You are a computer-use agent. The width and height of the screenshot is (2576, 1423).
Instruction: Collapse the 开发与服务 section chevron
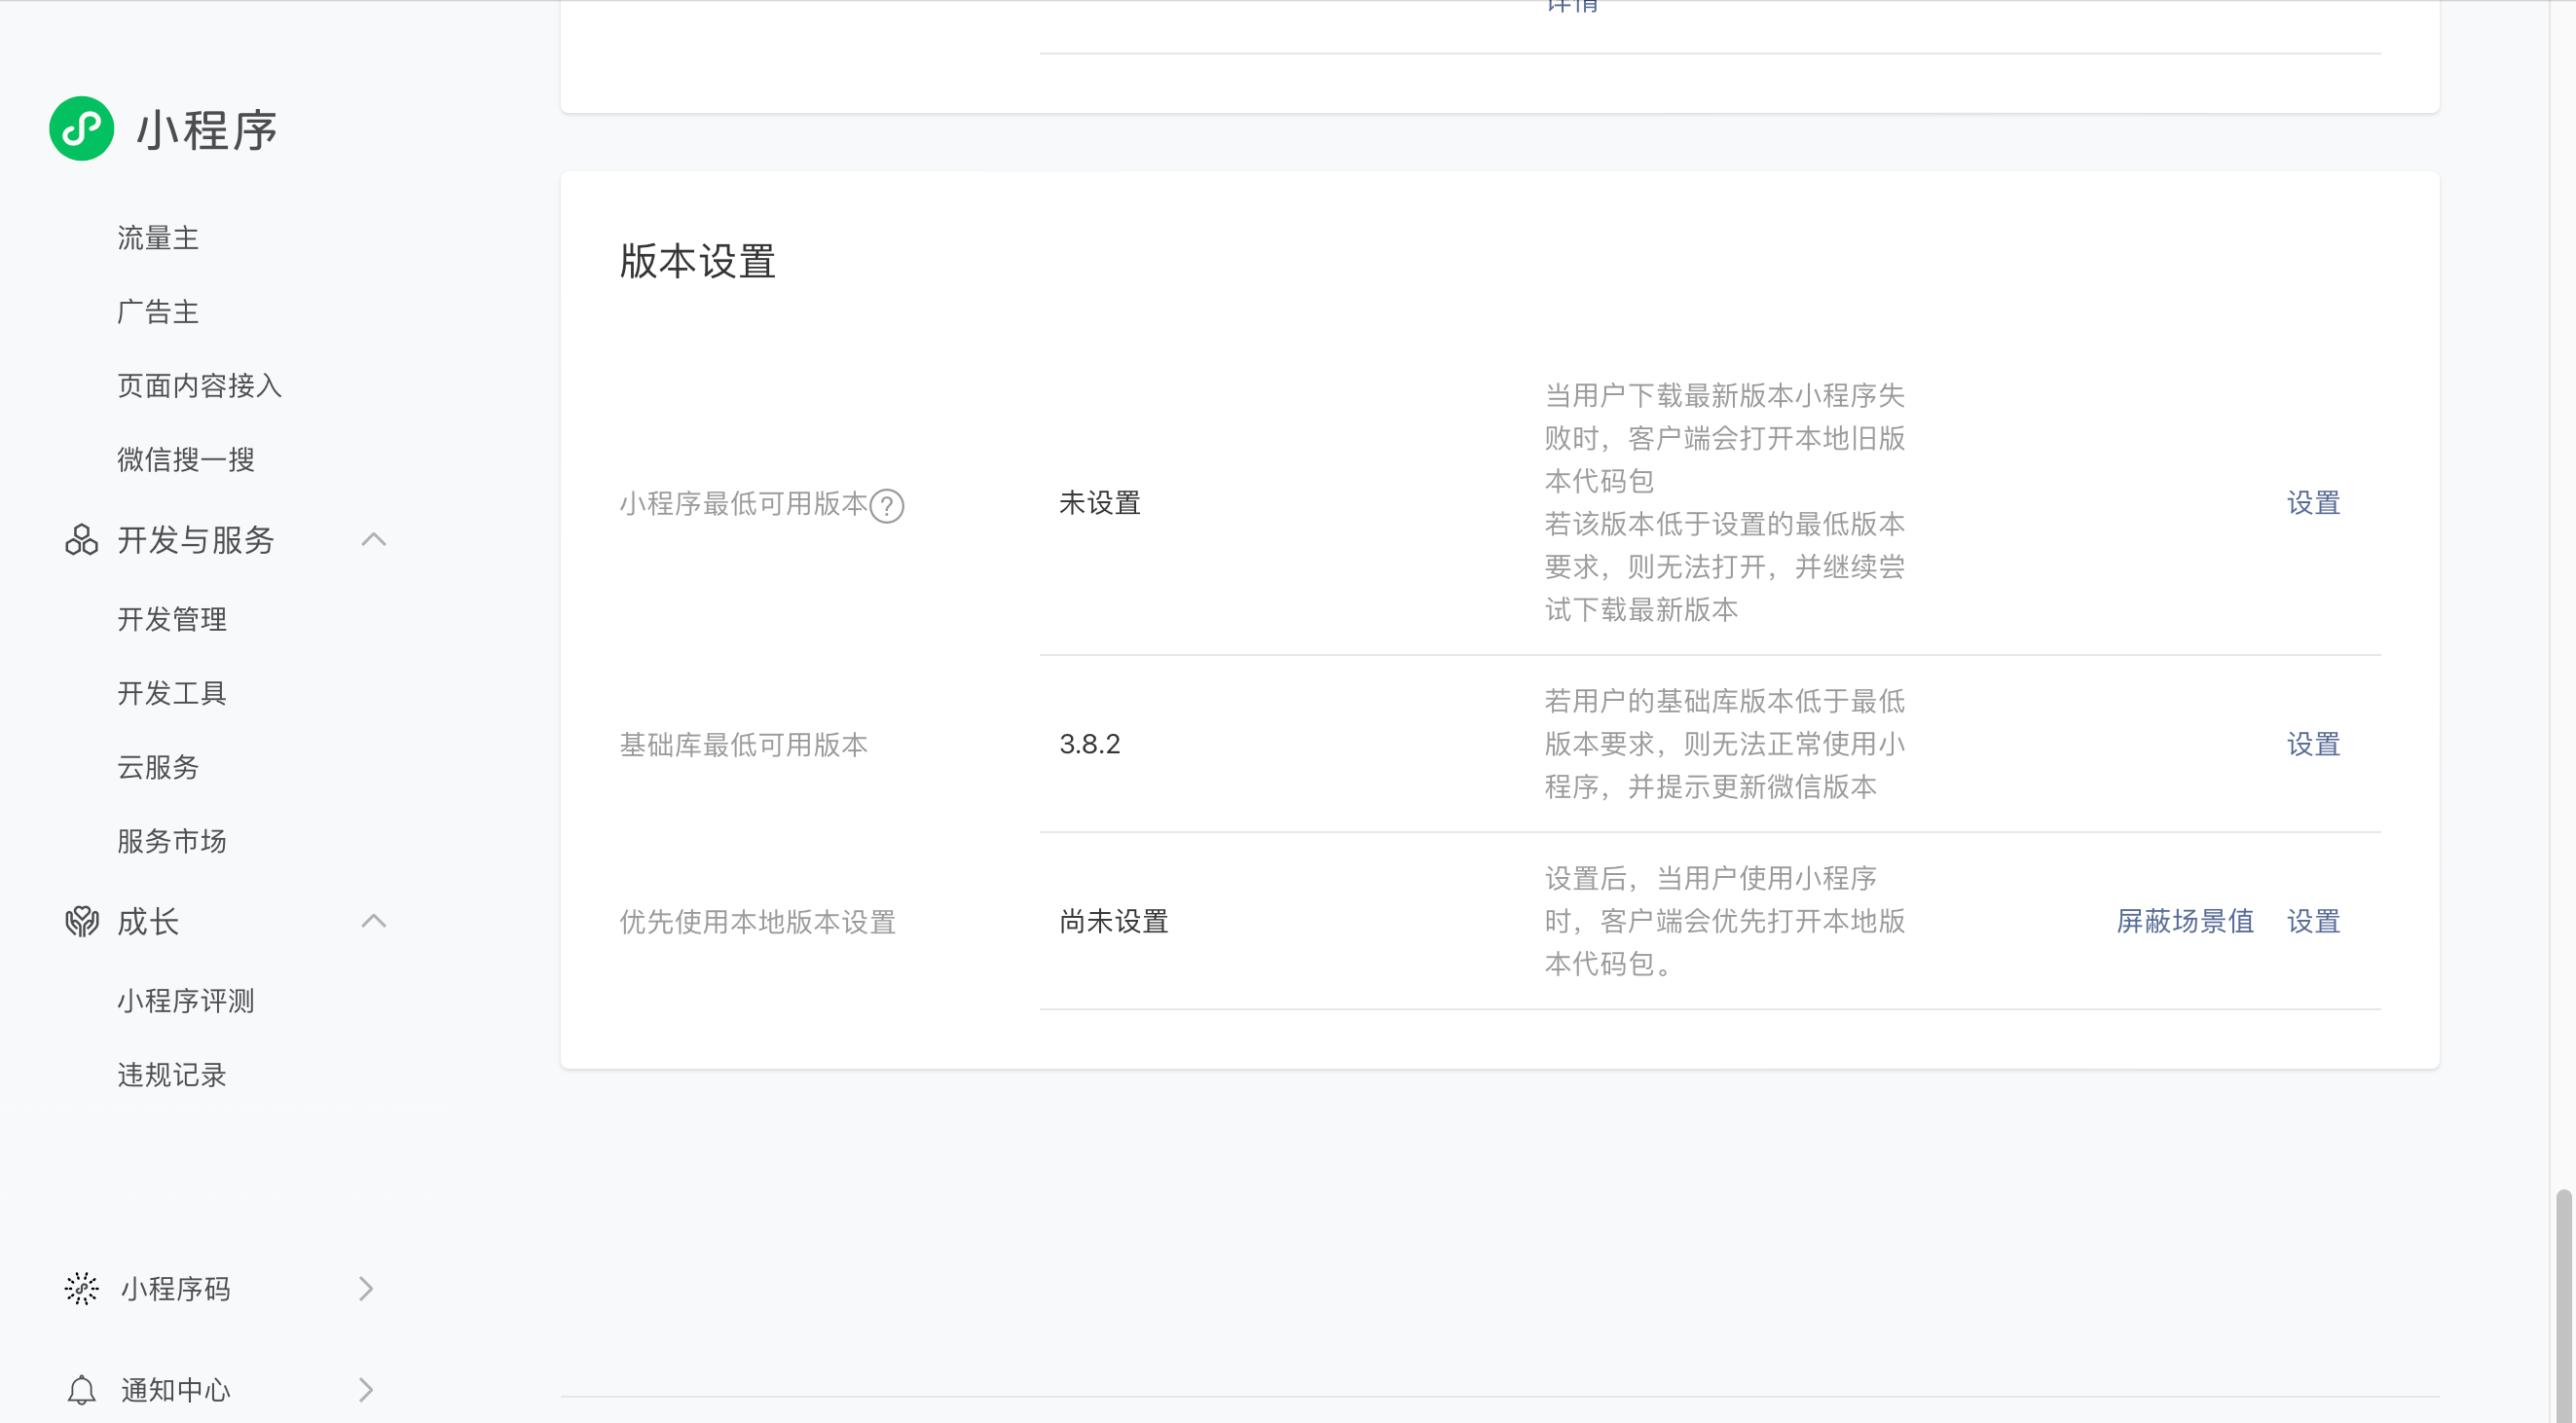(x=373, y=540)
